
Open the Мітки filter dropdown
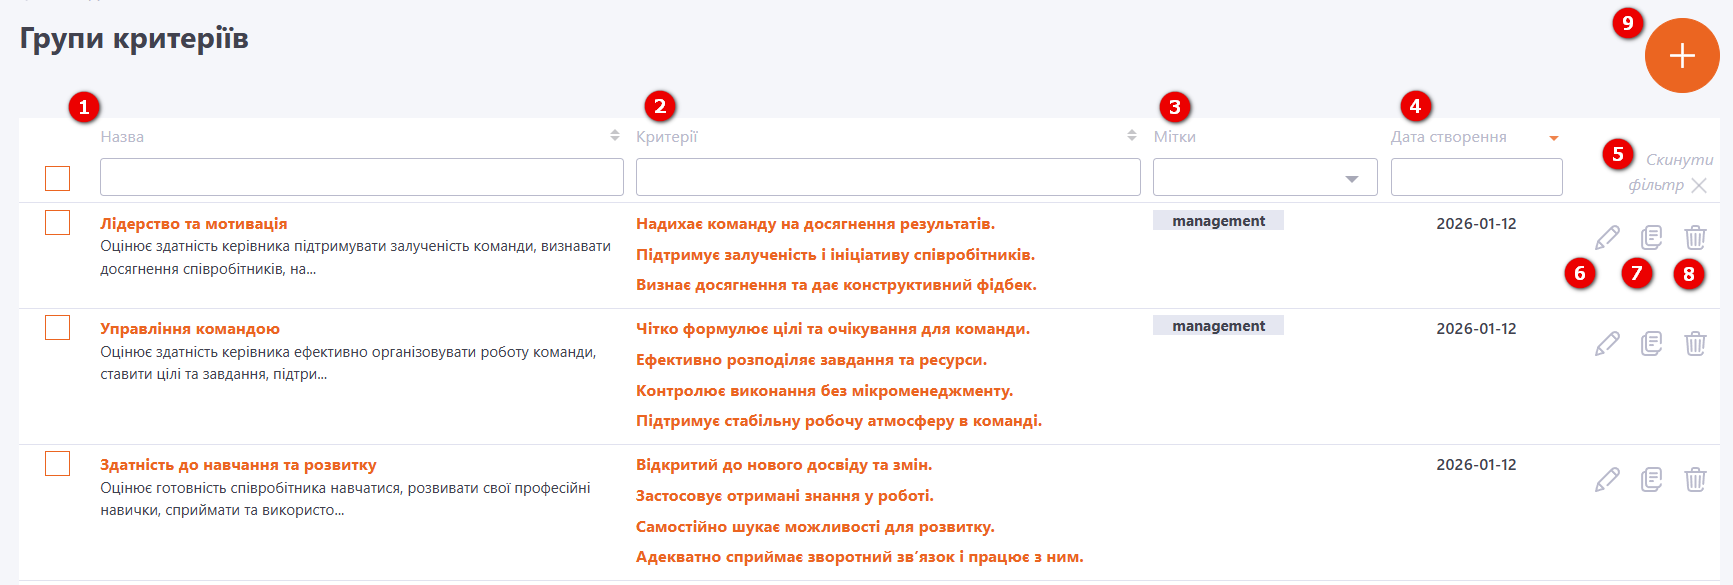click(1265, 178)
